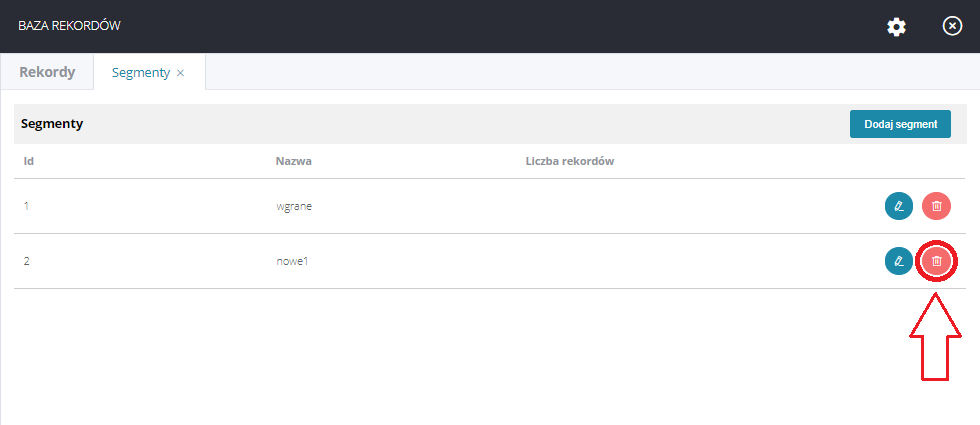Select the wgrane name cell
Image resolution: width=980 pixels, height=425 pixels.
pyautogui.click(x=294, y=206)
